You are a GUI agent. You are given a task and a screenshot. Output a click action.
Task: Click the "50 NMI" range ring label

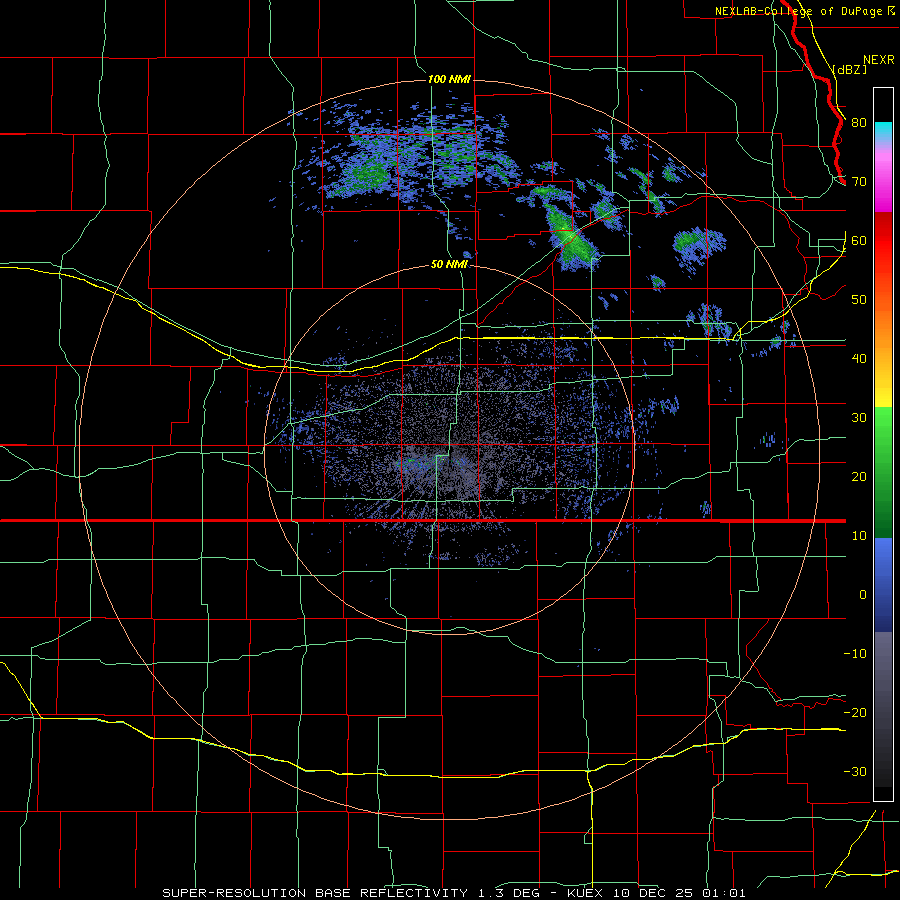[x=449, y=265]
